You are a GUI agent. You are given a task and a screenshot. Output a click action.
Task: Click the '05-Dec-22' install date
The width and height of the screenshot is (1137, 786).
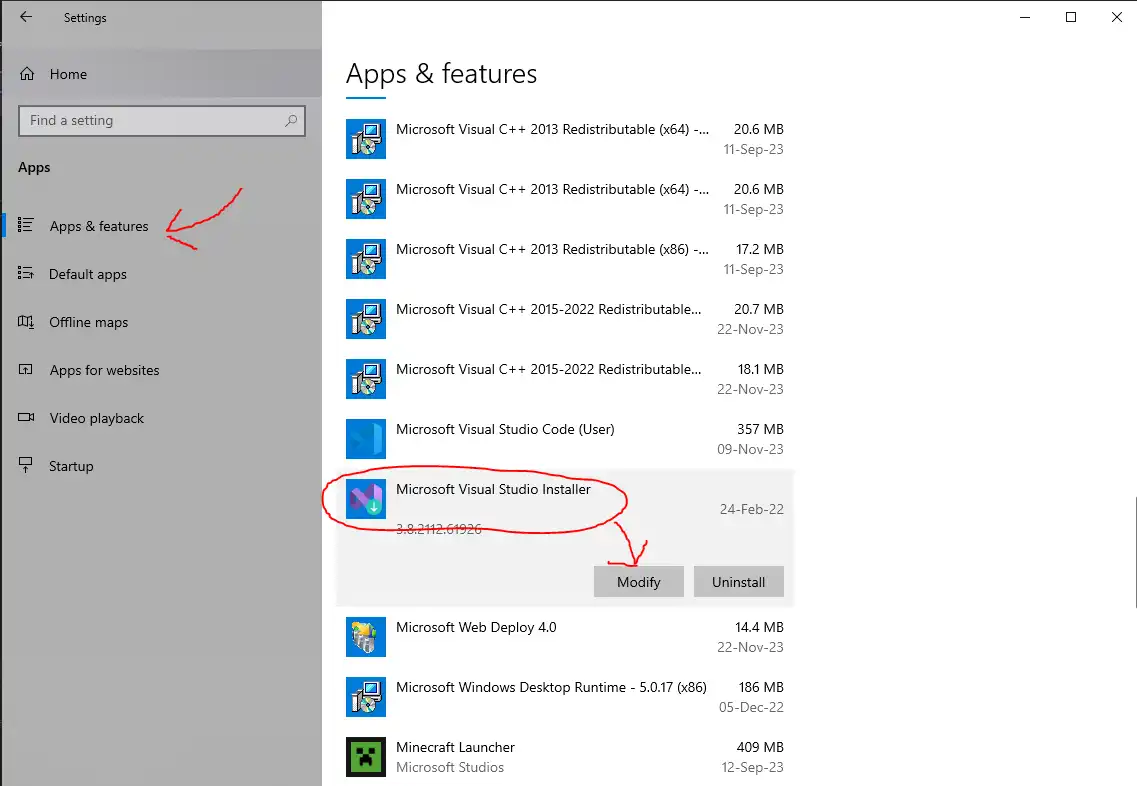pyautogui.click(x=751, y=708)
